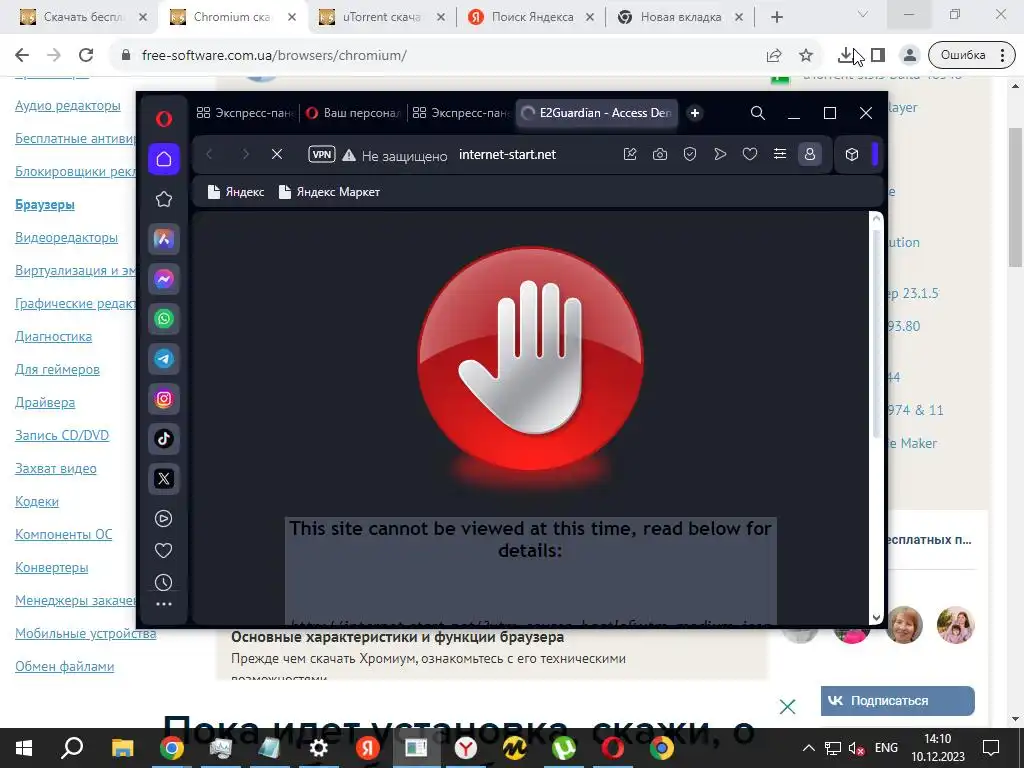The width and height of the screenshot is (1024, 768).
Task: Open 'Видеоредакторы' category link
Action: [x=67, y=237]
